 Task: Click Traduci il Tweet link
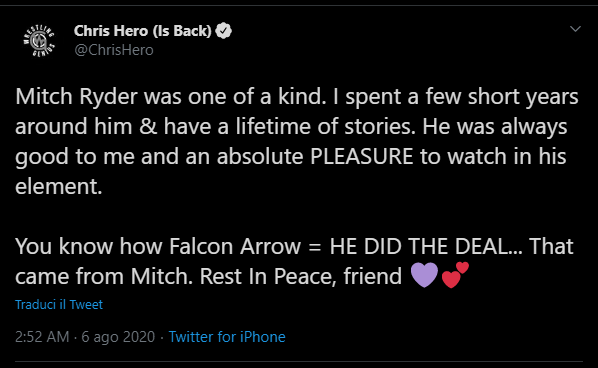point(59,304)
